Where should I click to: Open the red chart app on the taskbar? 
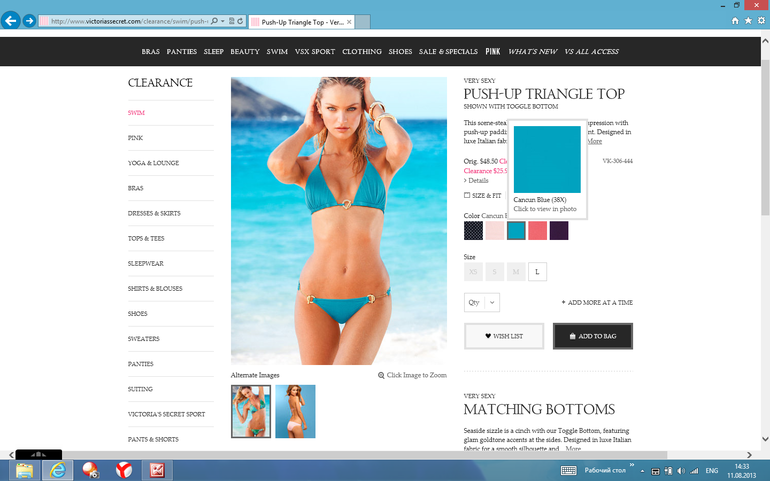157,470
